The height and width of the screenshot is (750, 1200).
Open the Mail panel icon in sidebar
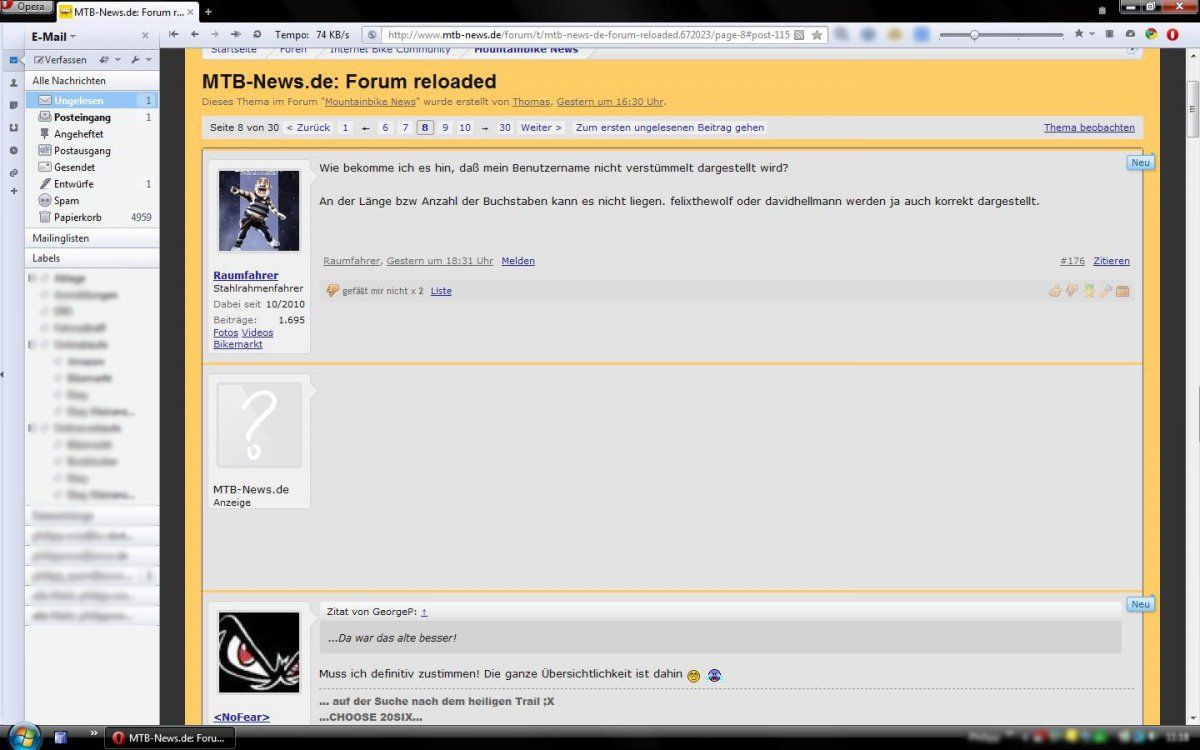pos(13,60)
